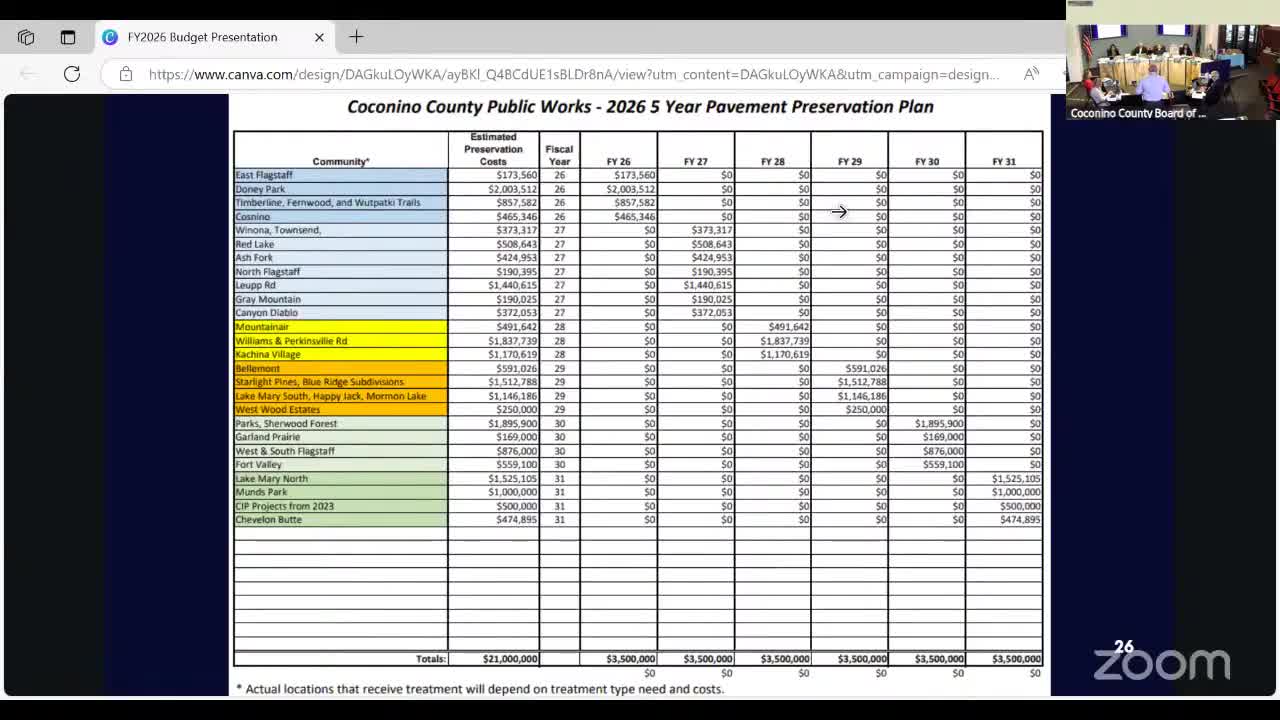Select the Leupp Rd row label
1280x720 pixels.
click(x=256, y=285)
